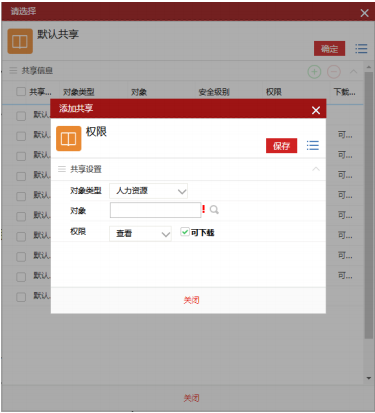375x413 pixels.
Task: Close the 添加共享 dialog with X
Action: coord(316,110)
